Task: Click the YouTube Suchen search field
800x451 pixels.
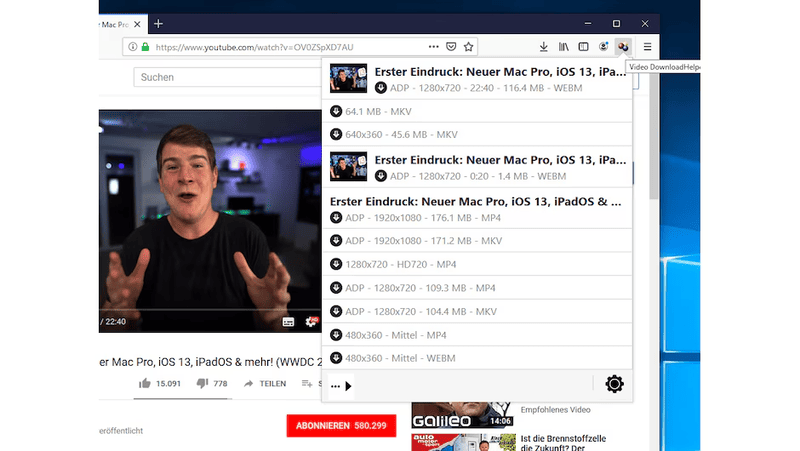Action: pyautogui.click(x=228, y=77)
